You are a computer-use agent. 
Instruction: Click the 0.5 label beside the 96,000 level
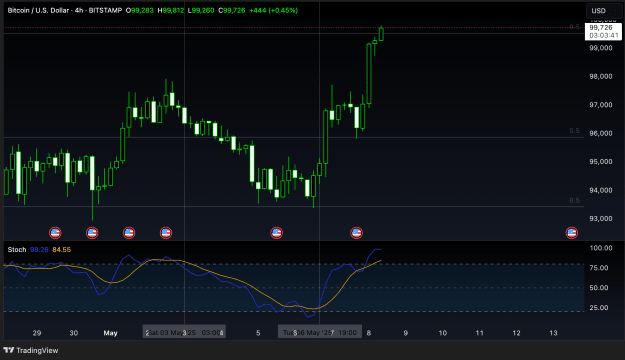click(574, 131)
